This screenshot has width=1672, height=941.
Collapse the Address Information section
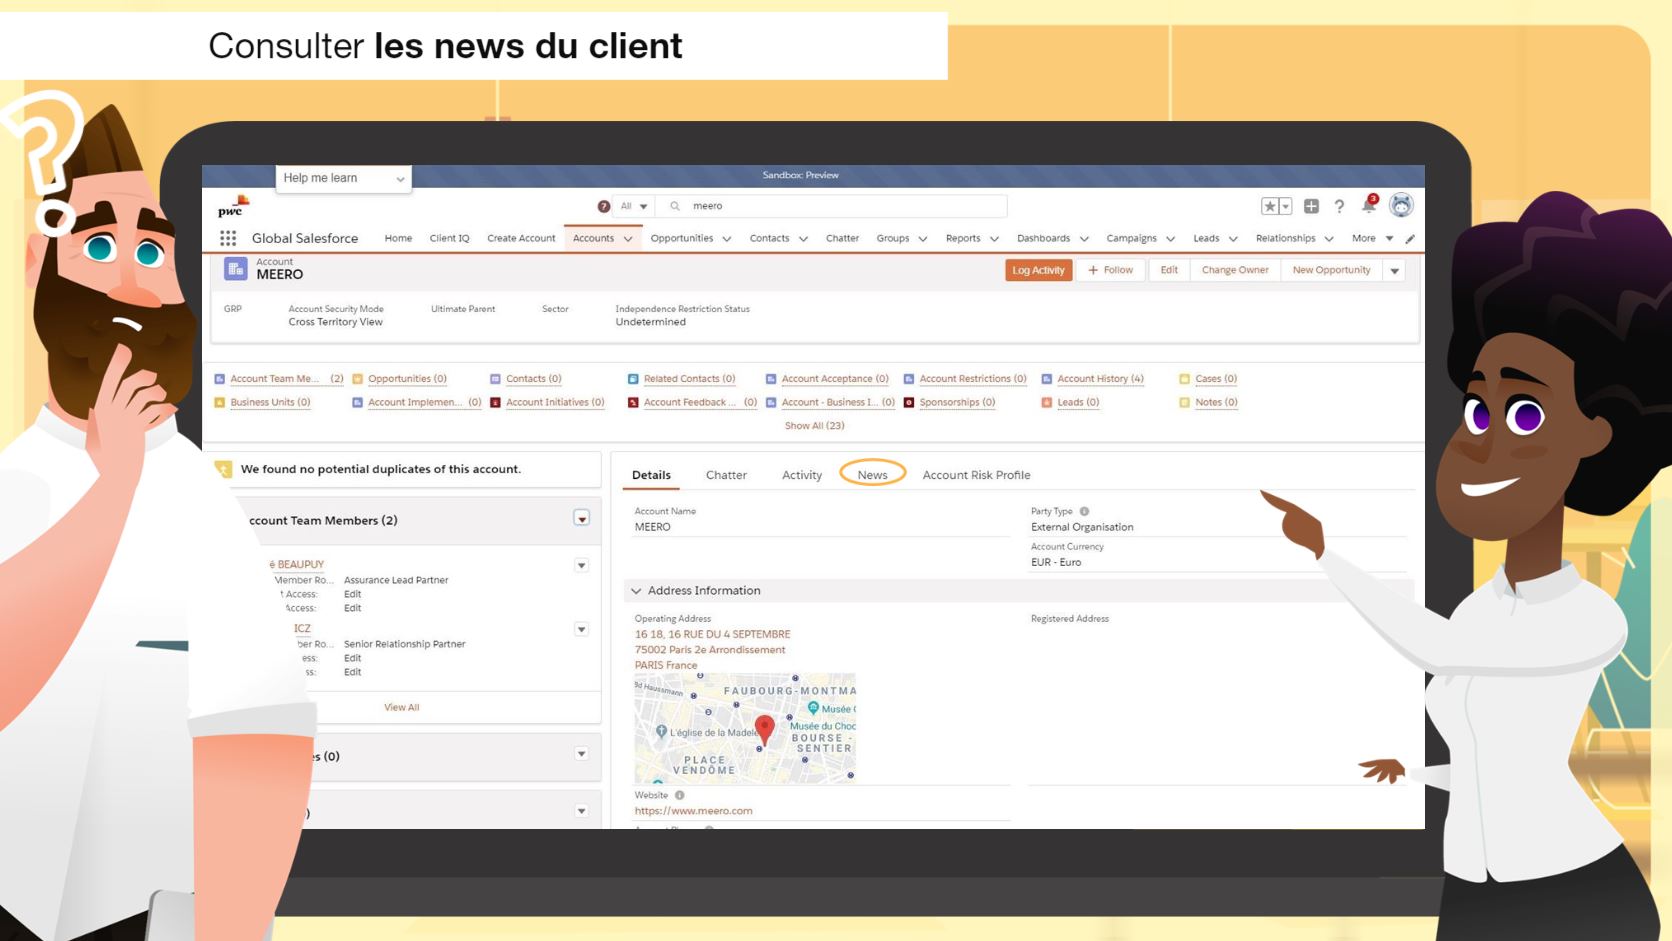[637, 590]
